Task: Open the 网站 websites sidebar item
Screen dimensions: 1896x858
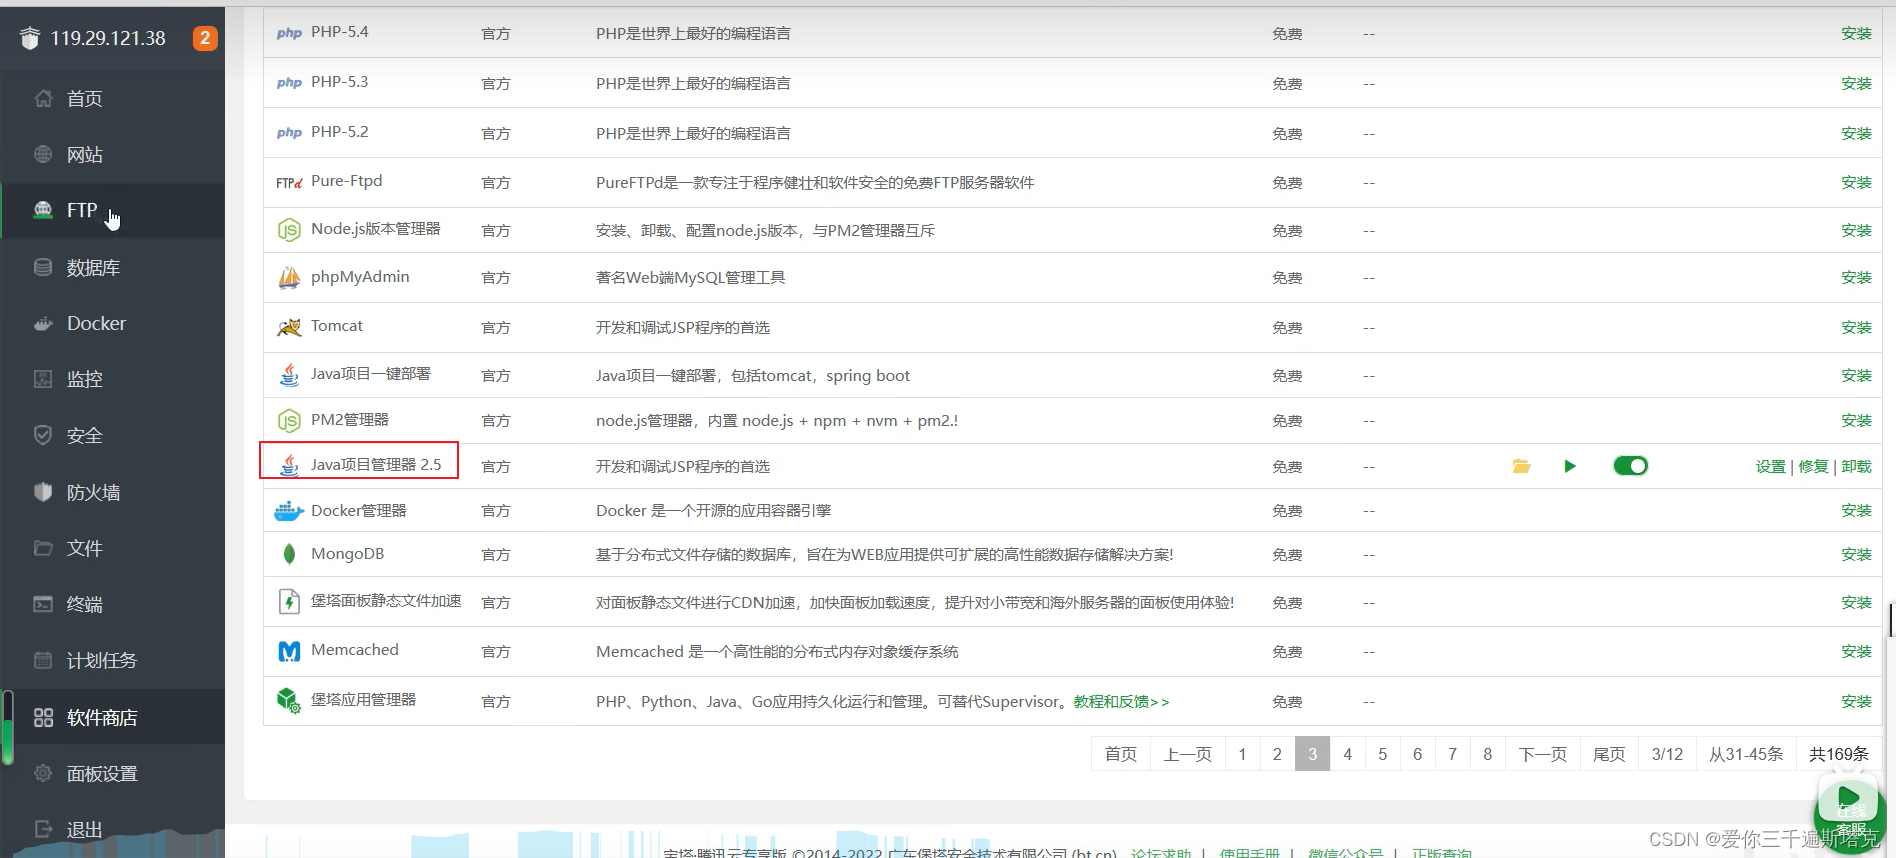Action: tap(112, 154)
